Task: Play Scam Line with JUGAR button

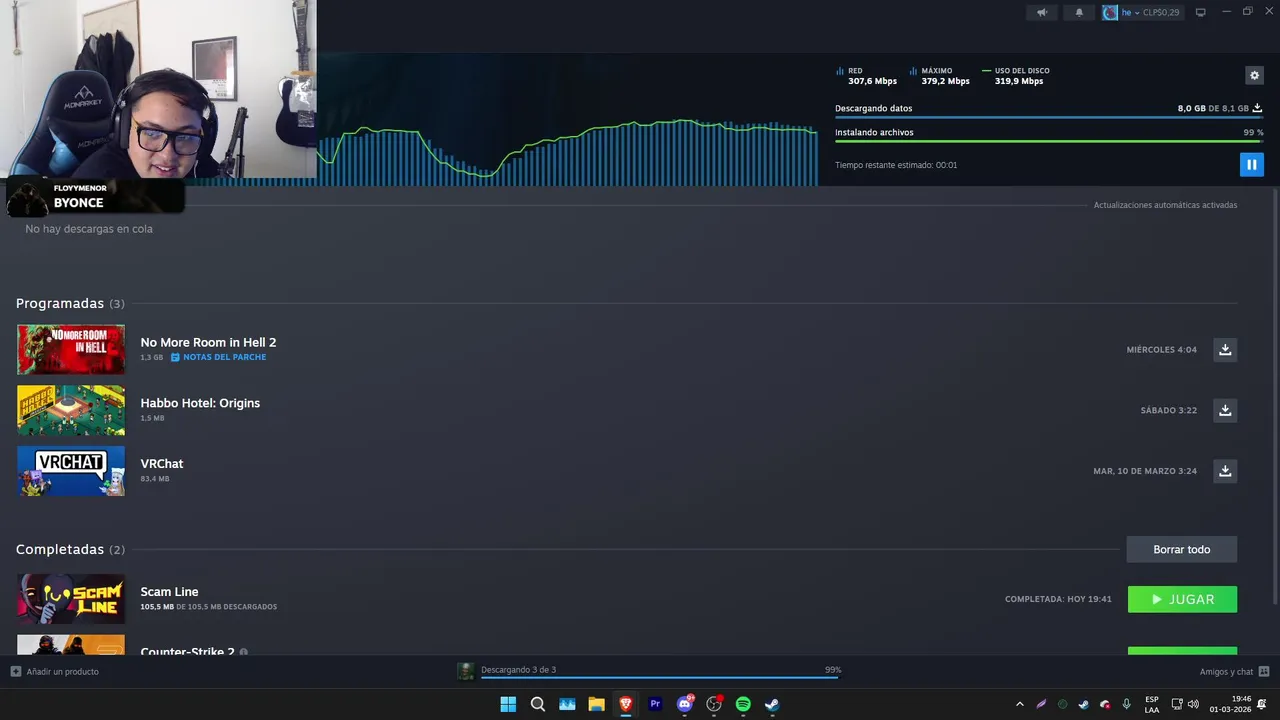Action: 1182,599
